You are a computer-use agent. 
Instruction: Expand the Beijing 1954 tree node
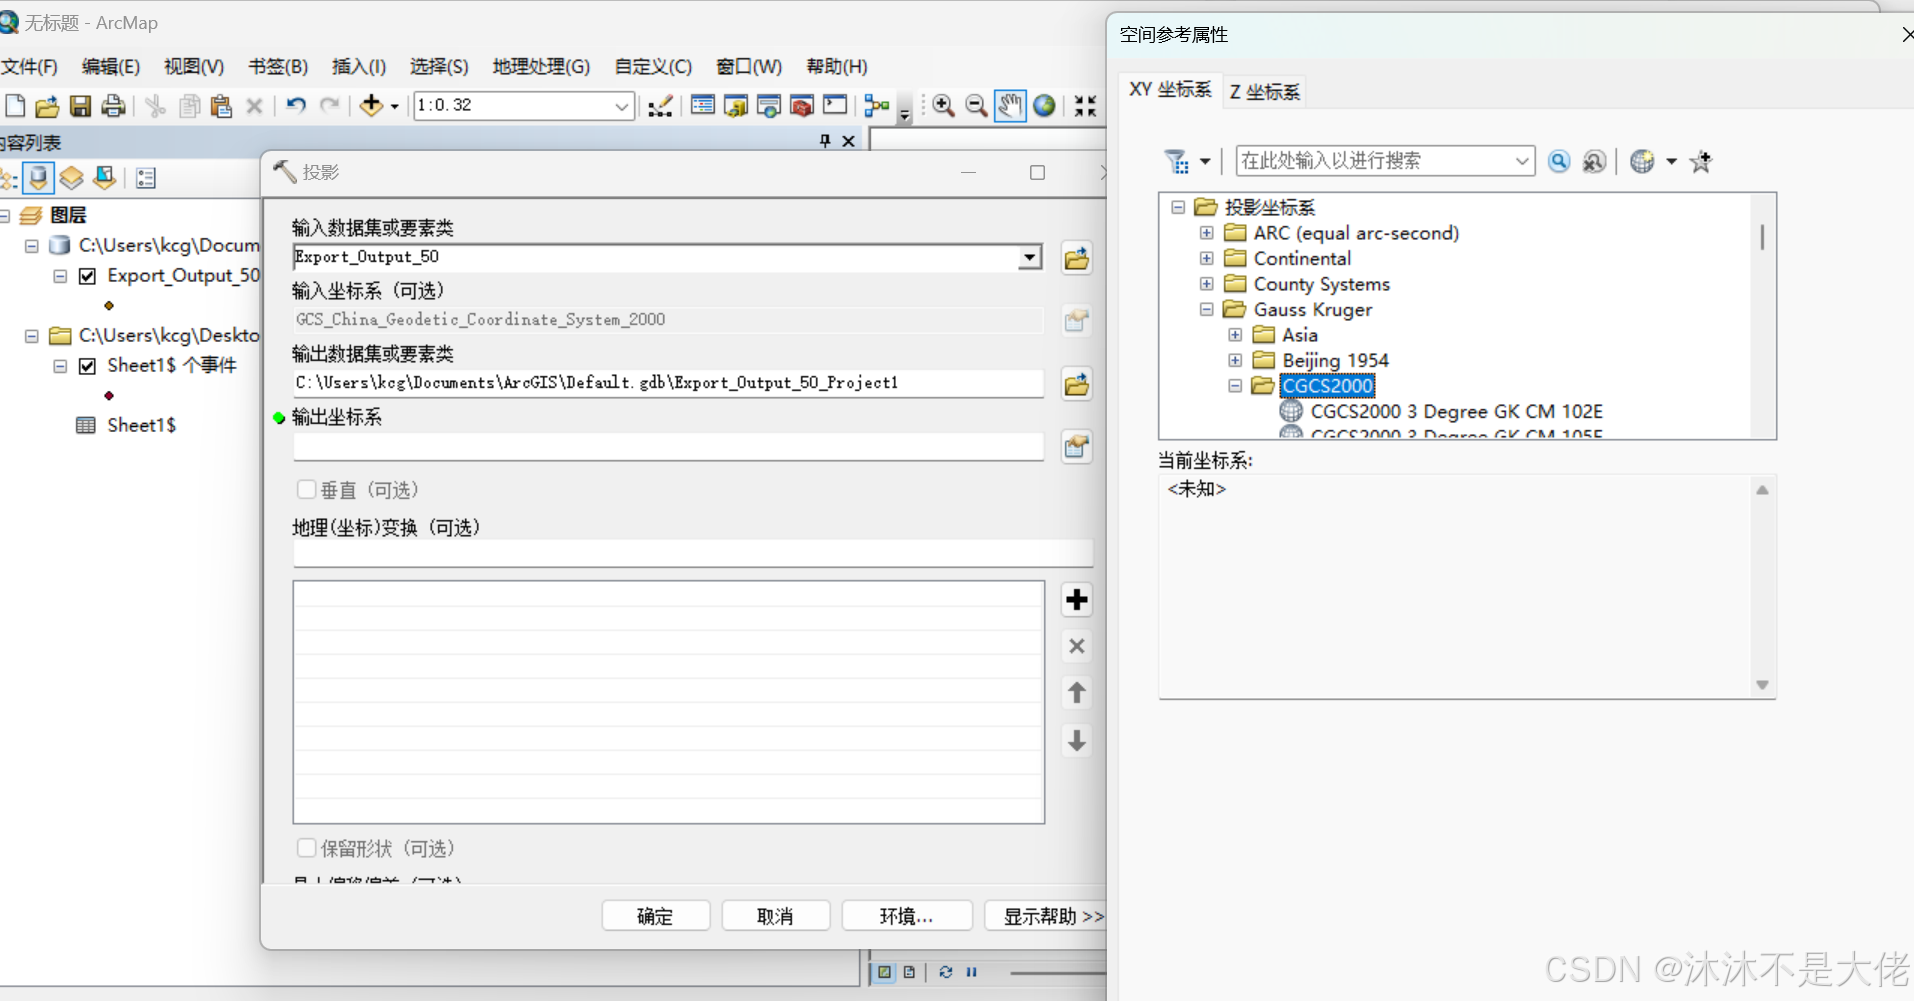click(1235, 360)
